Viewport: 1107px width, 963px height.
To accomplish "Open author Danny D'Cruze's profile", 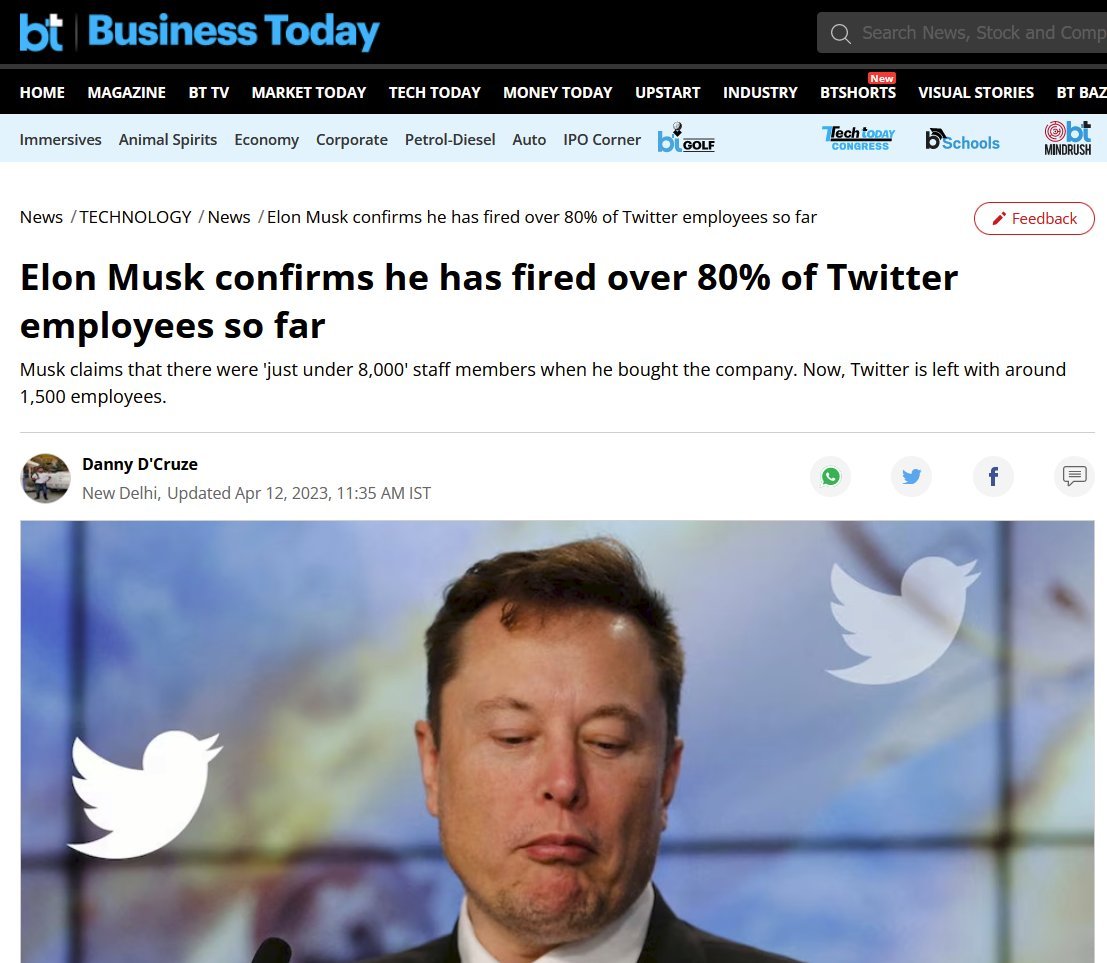I will (x=140, y=464).
